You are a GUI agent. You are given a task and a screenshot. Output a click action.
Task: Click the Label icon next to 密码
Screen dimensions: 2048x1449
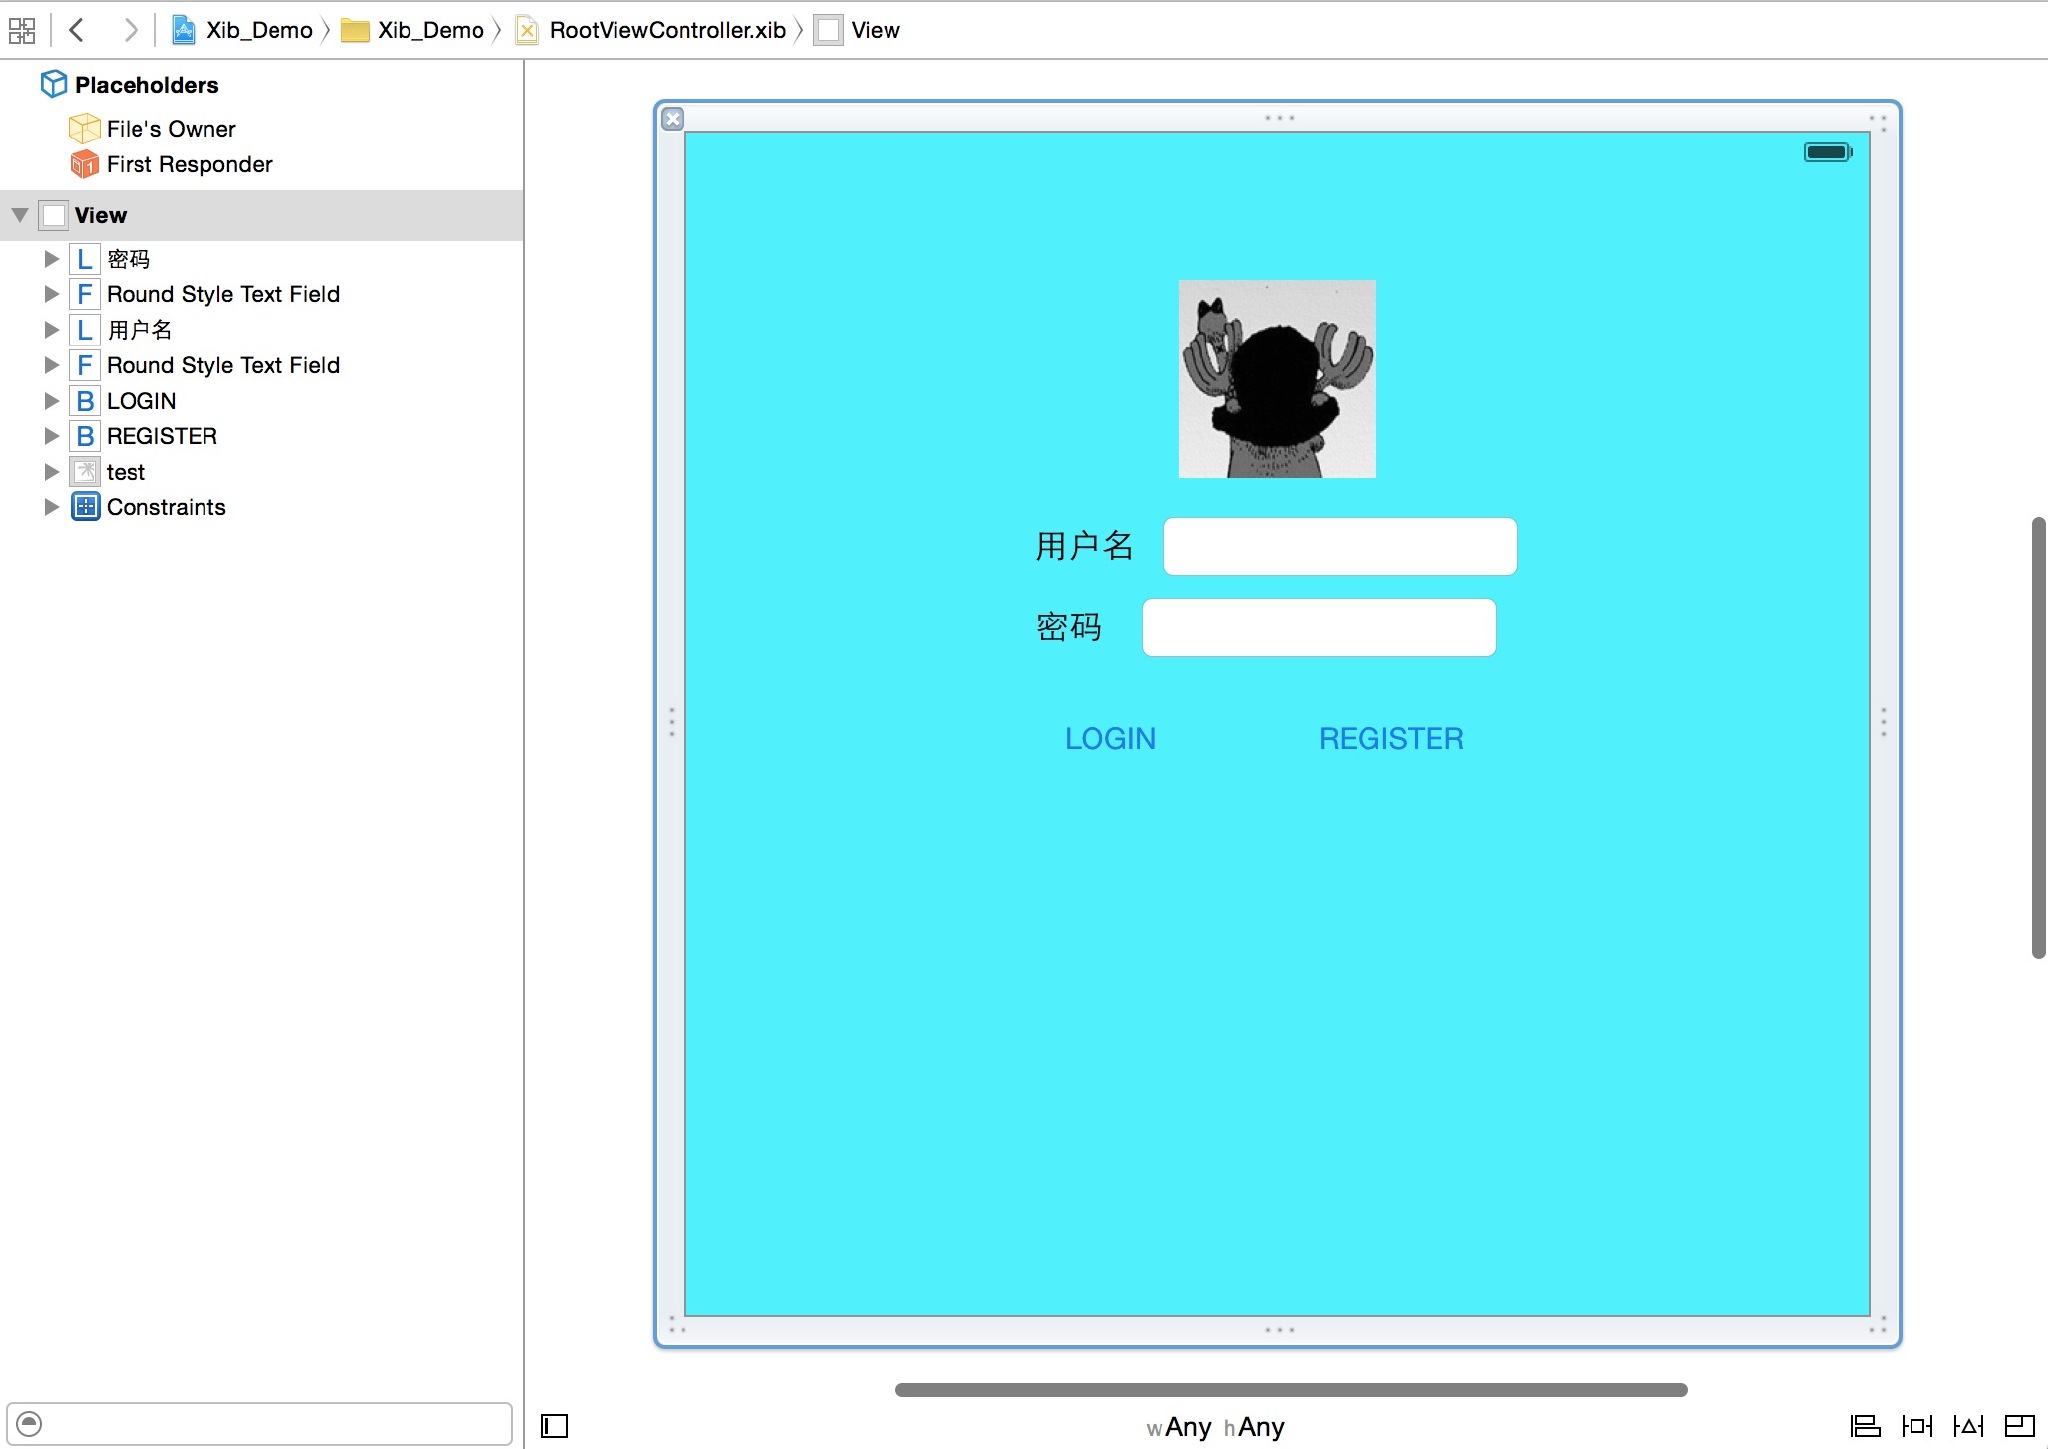pos(83,256)
